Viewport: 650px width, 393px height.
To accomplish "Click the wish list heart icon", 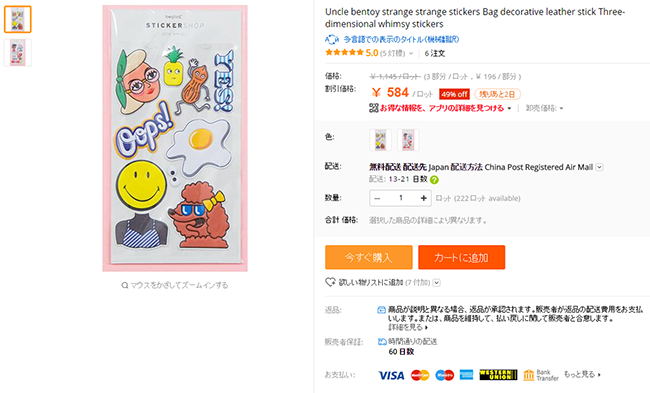I will [330, 283].
